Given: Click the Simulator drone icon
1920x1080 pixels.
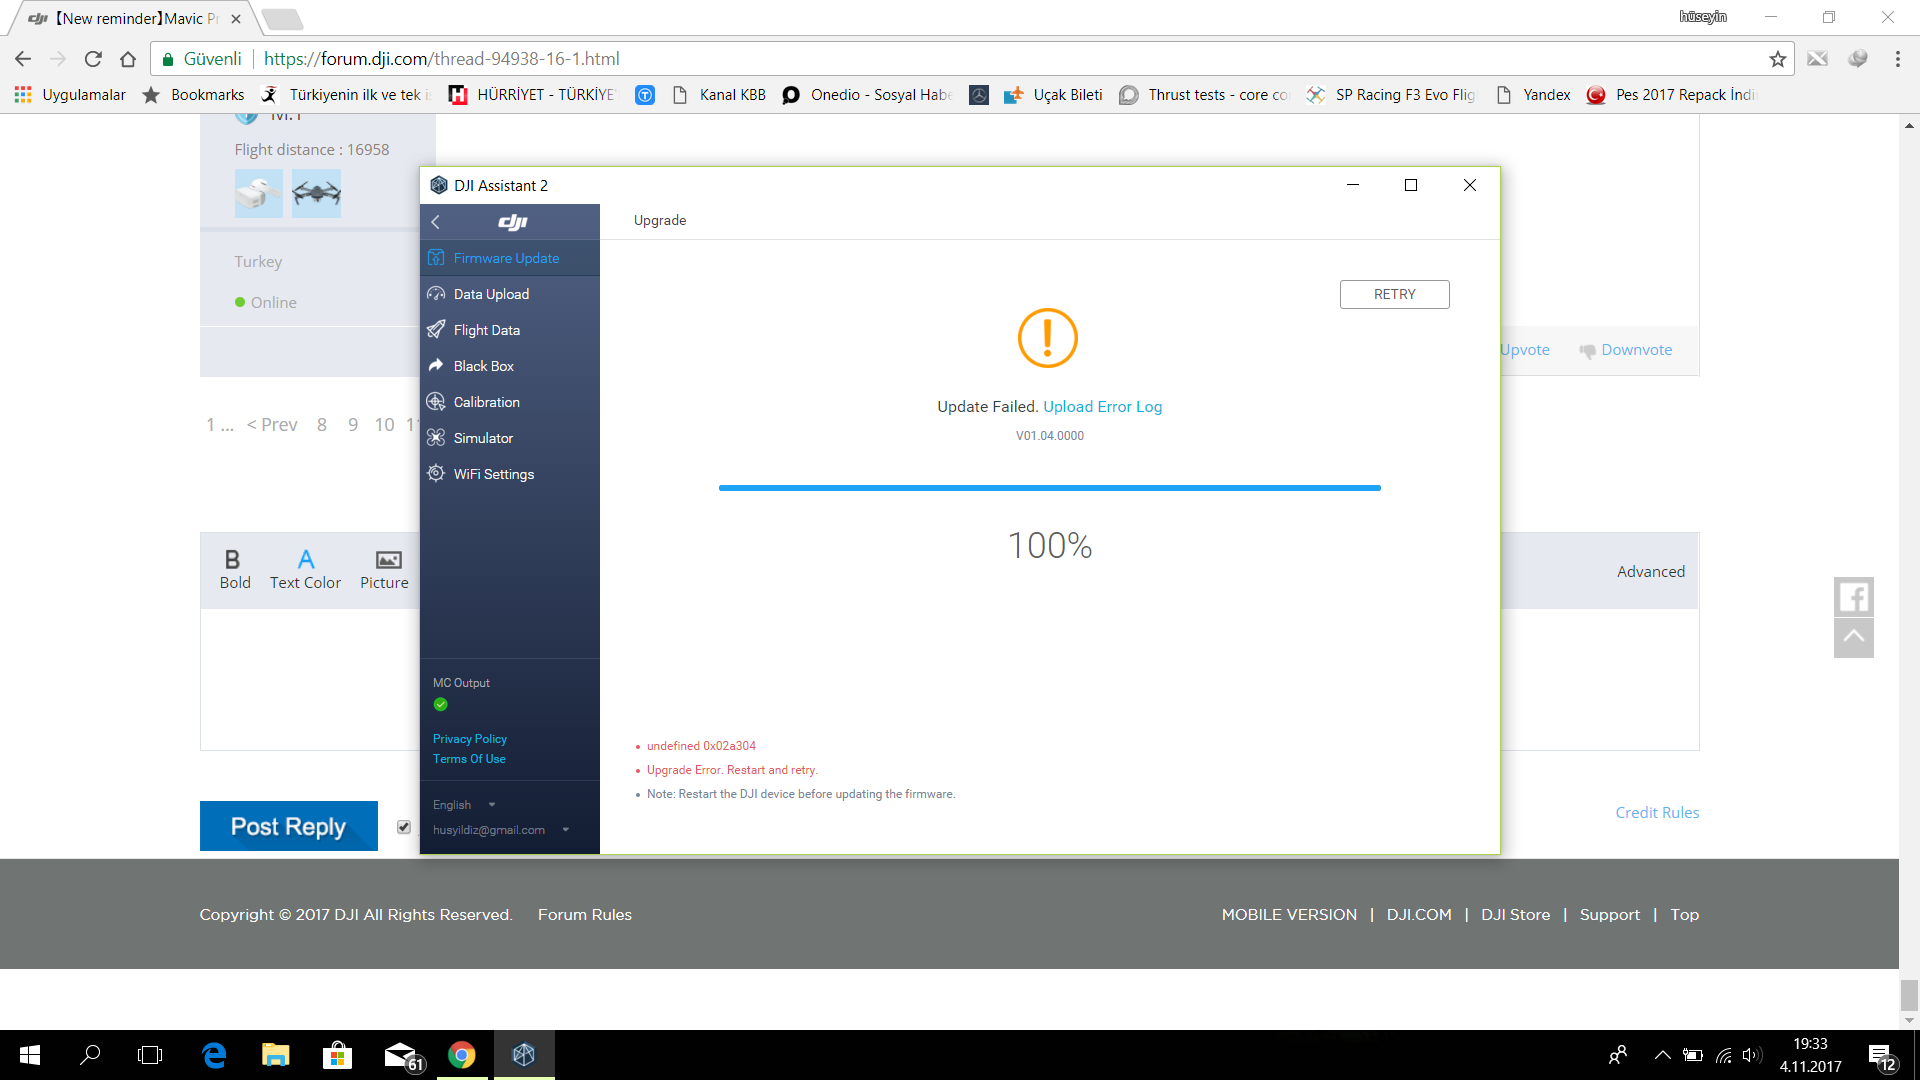Looking at the screenshot, I should click(436, 438).
